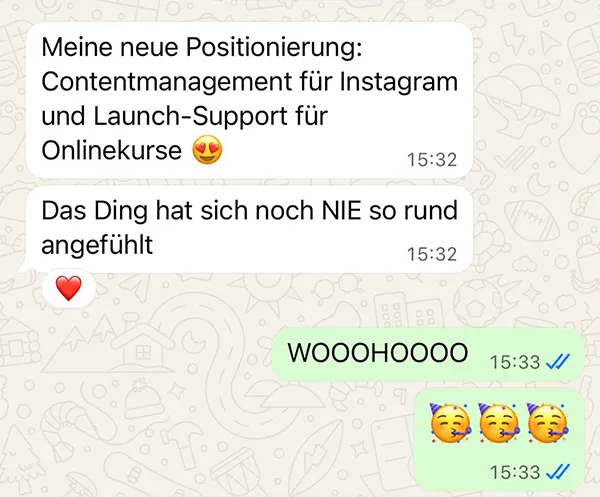Click the word Onlinekurse

(111, 150)
